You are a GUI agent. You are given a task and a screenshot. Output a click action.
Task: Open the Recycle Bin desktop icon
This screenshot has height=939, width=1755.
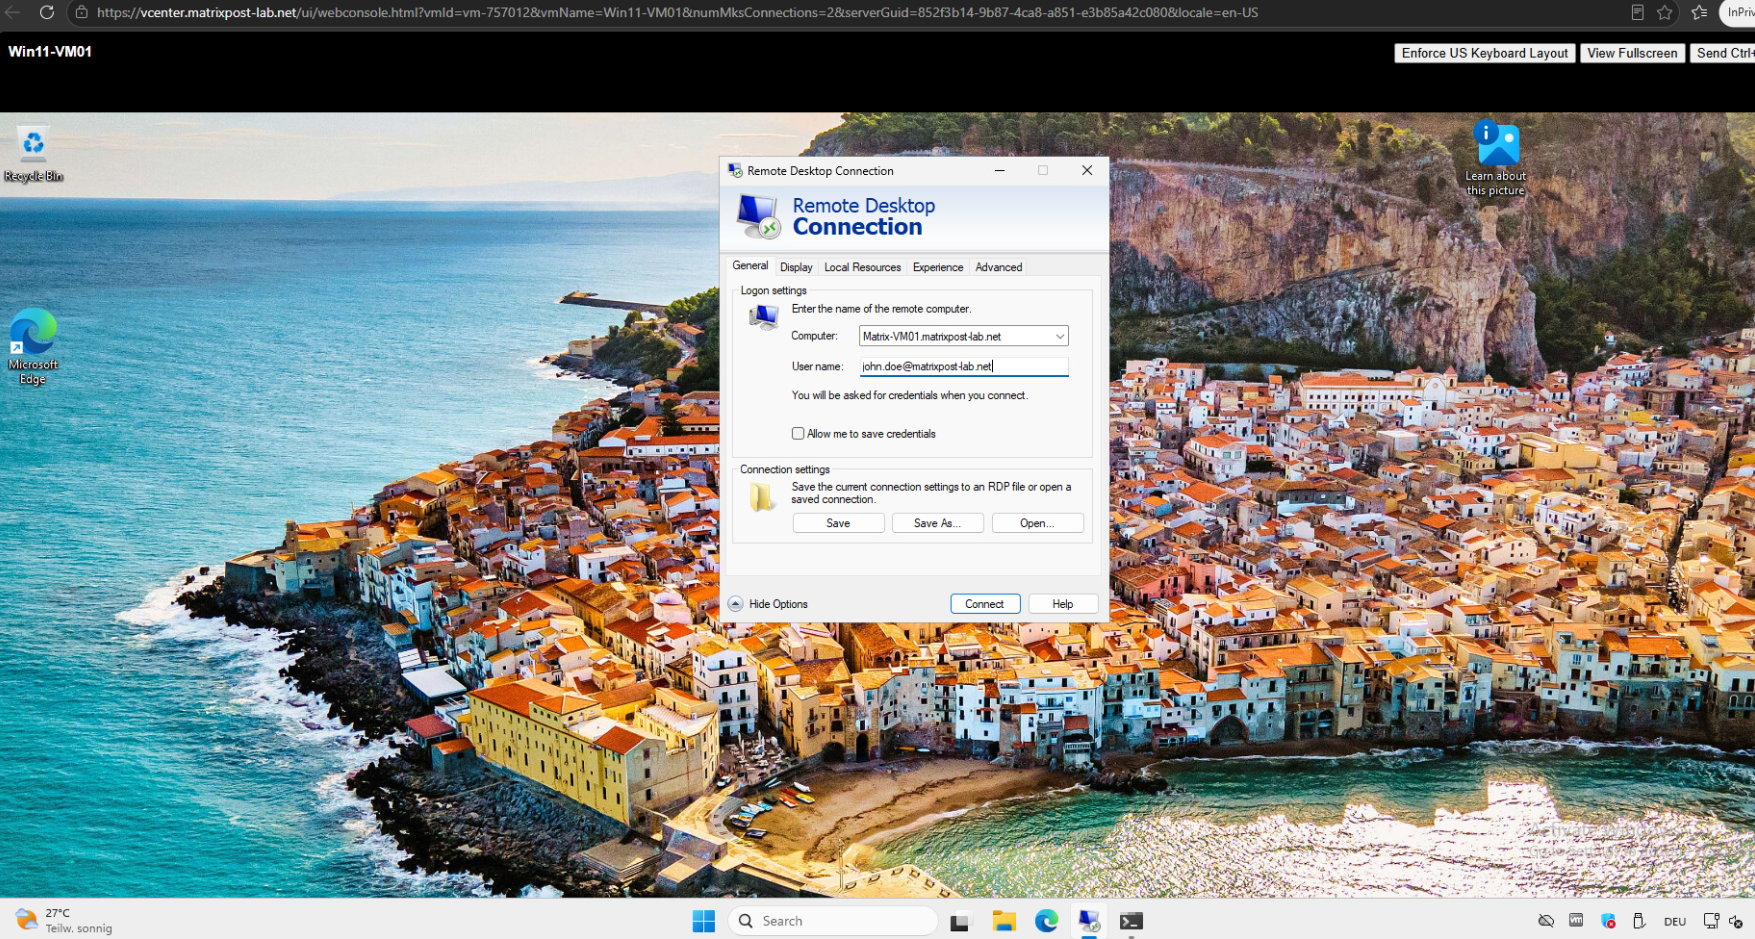[x=33, y=155]
